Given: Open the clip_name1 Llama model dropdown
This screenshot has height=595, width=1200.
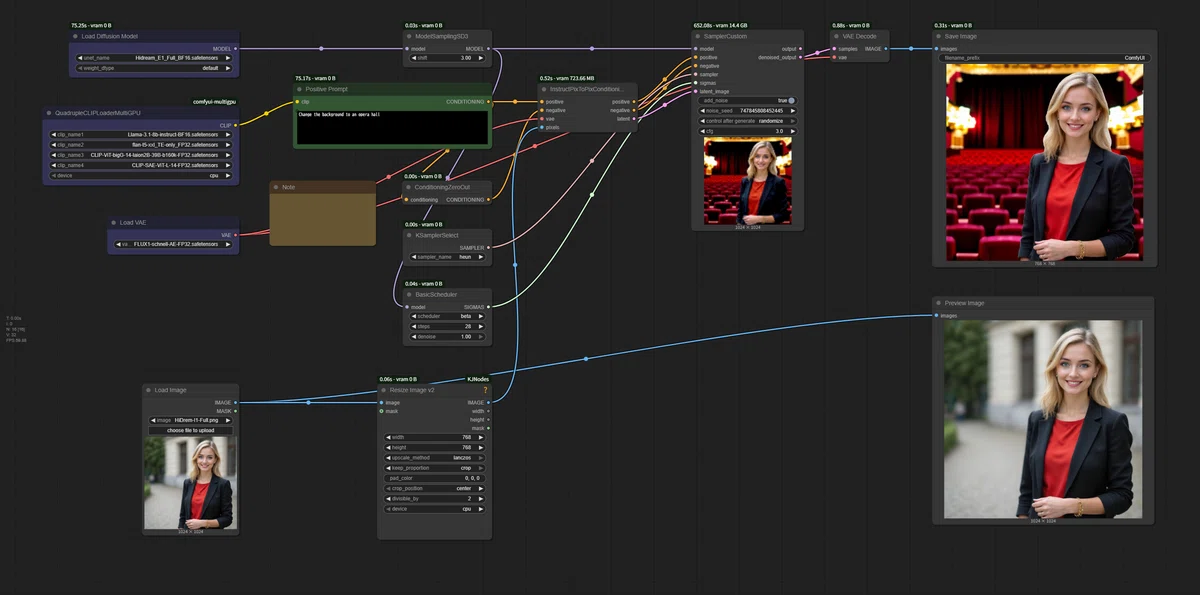Looking at the screenshot, I should pos(141,135).
